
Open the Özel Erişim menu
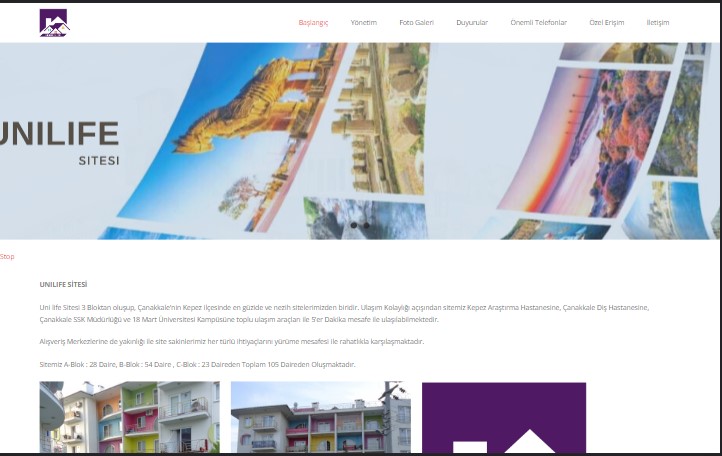pos(606,23)
